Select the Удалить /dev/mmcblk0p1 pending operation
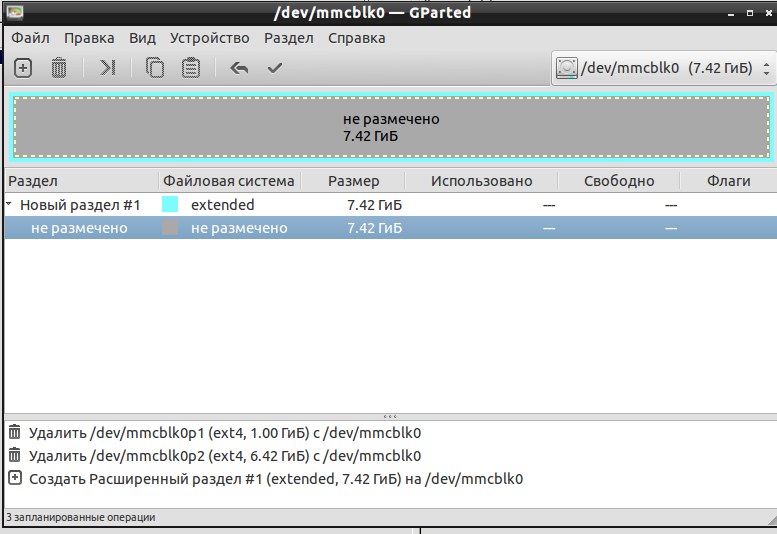Screen dimensions: 777x534 pyautogui.click(x=225, y=433)
